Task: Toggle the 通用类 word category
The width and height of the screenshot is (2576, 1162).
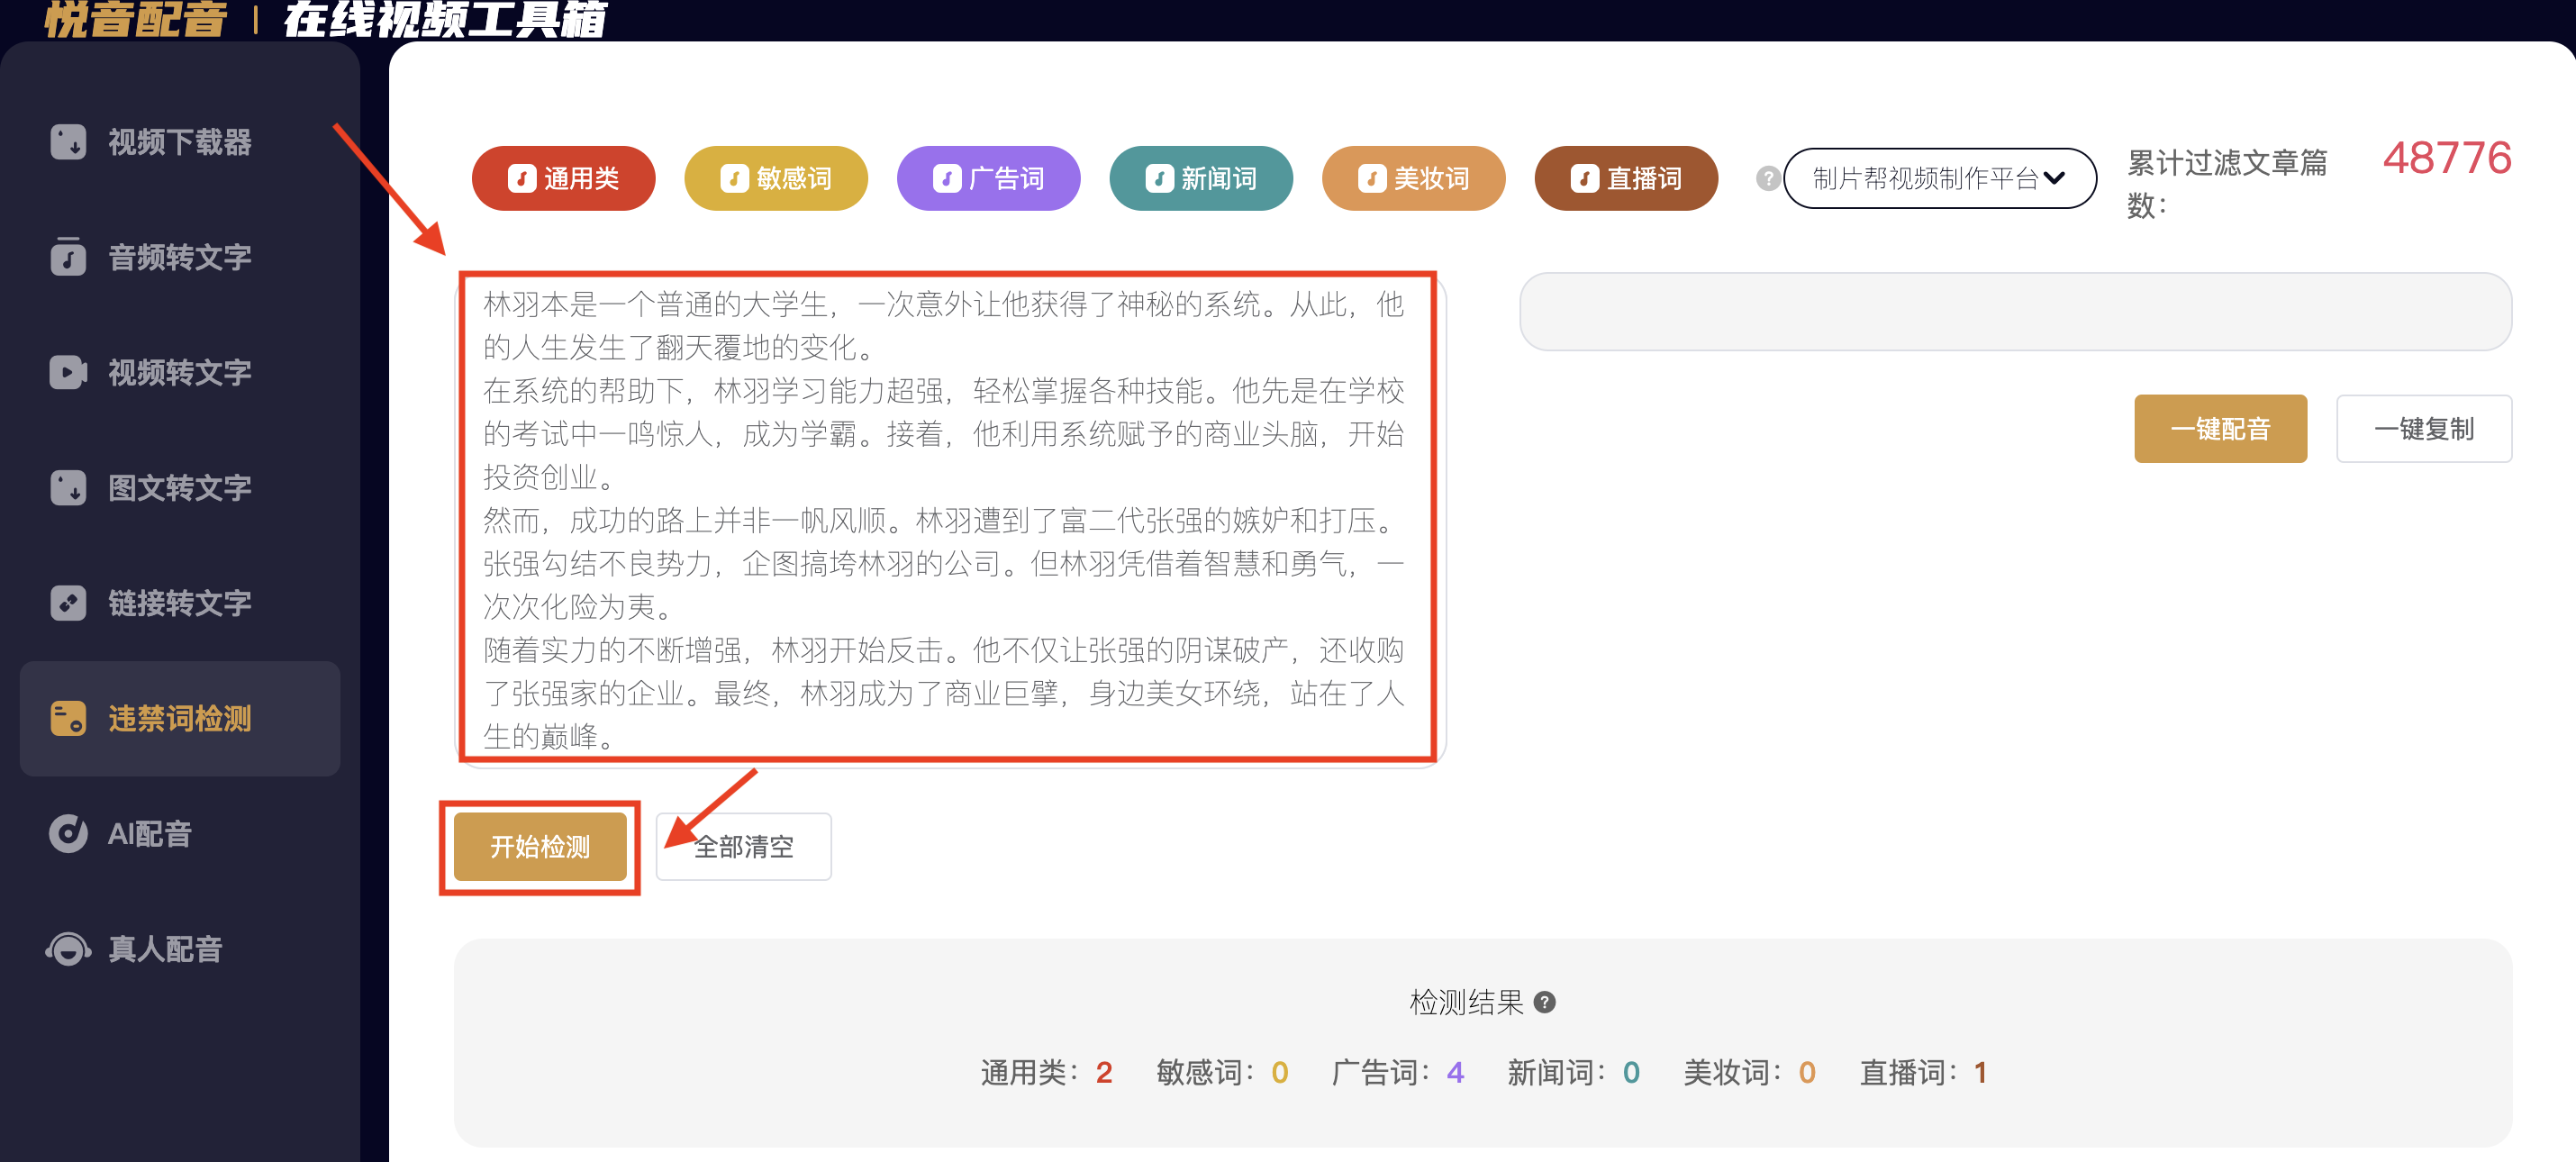Action: (x=563, y=178)
